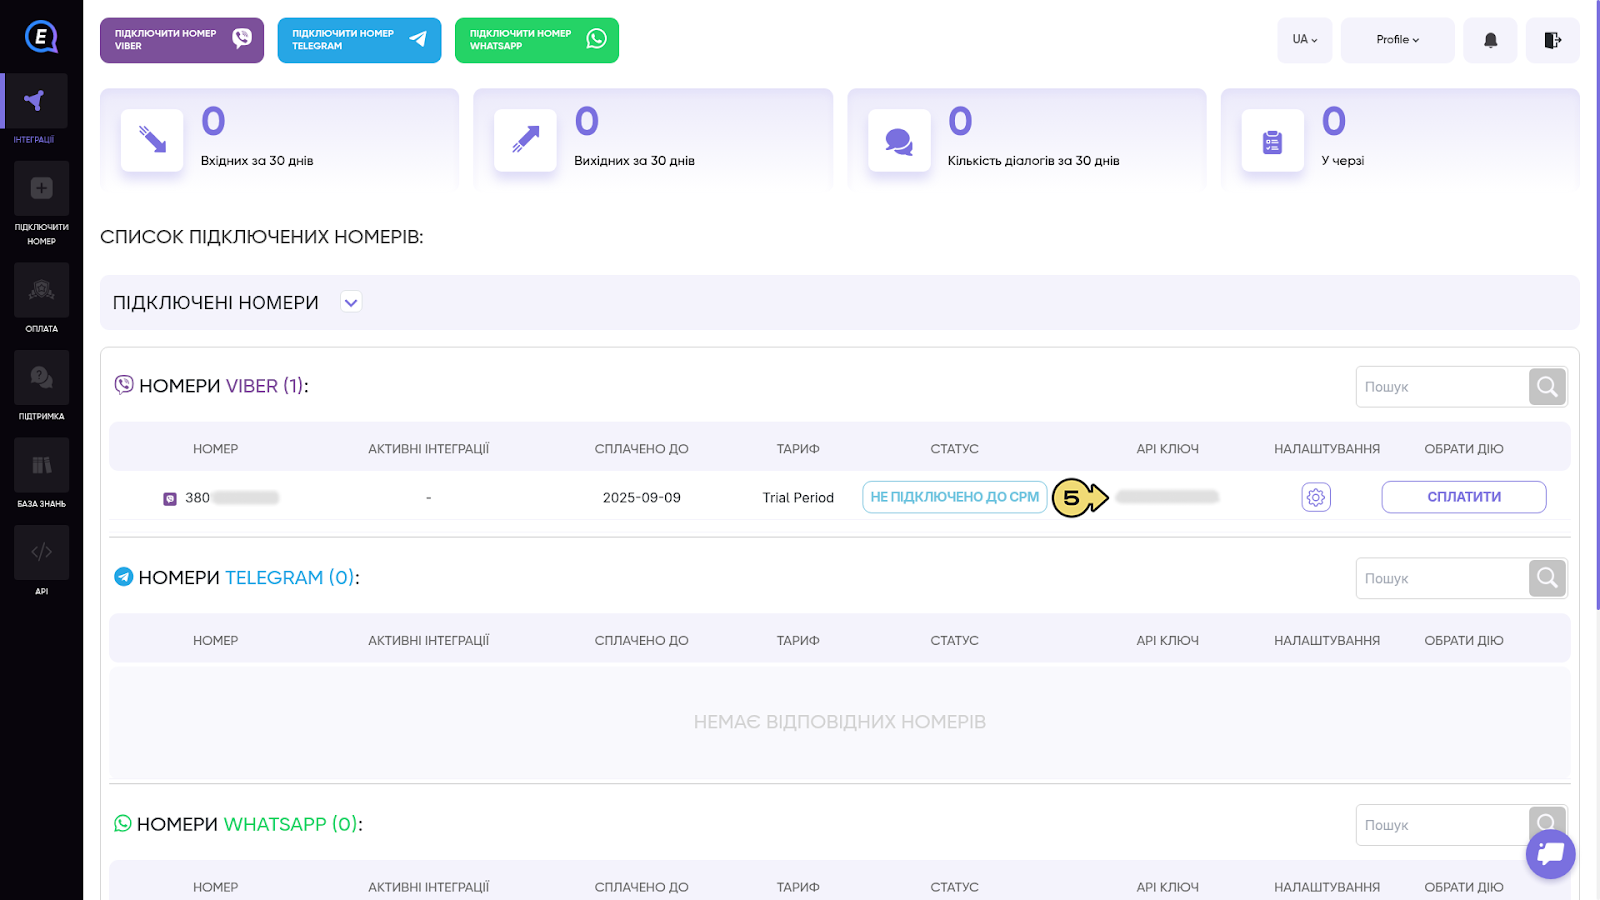Click the incoming messages stat icon
Image resolution: width=1600 pixels, height=900 pixels.
coord(152,140)
